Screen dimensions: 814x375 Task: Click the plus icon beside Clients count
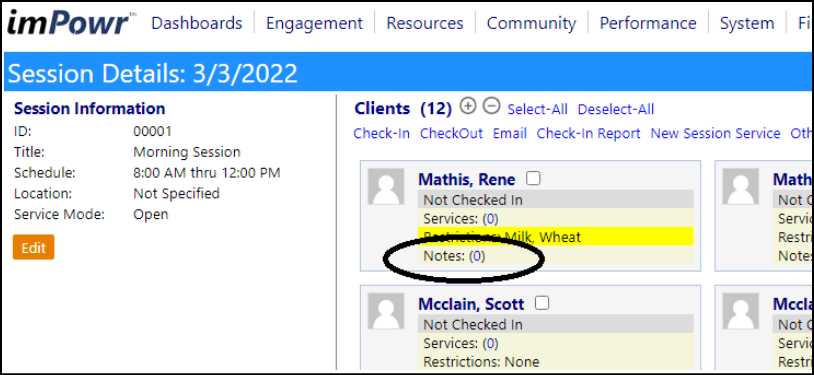468,106
